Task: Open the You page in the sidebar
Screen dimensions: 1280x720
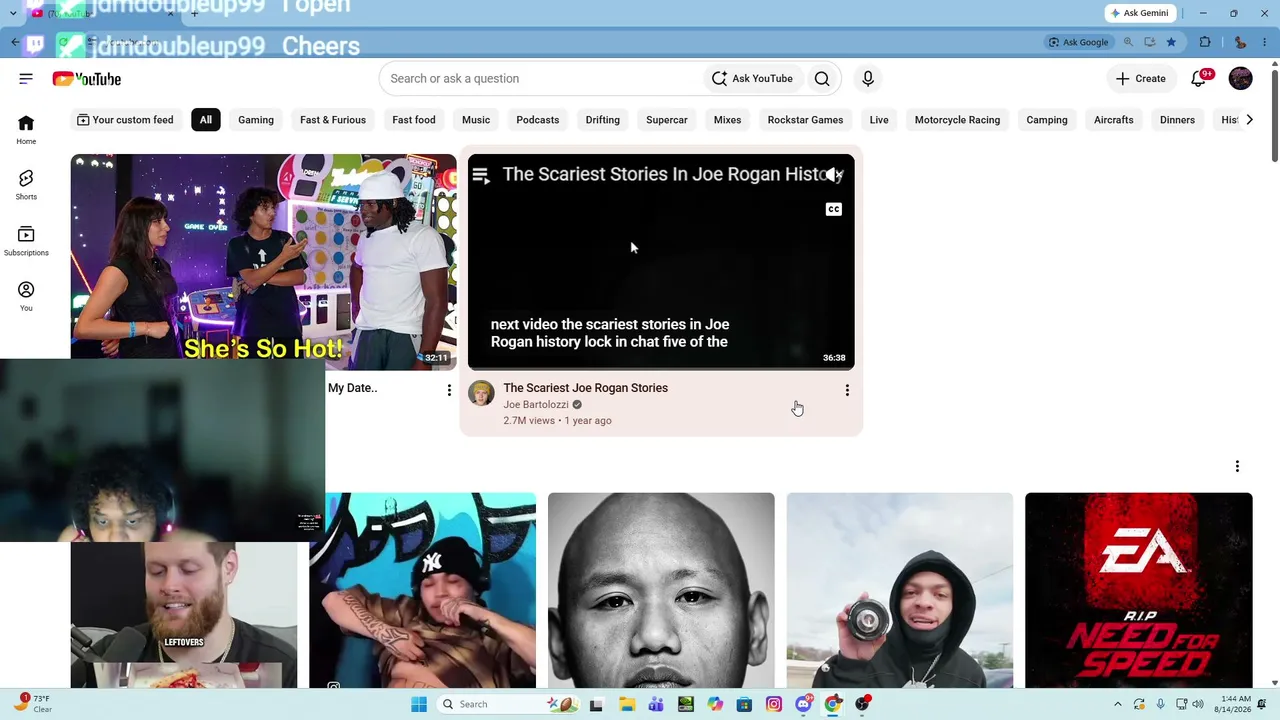Action: pyautogui.click(x=26, y=296)
